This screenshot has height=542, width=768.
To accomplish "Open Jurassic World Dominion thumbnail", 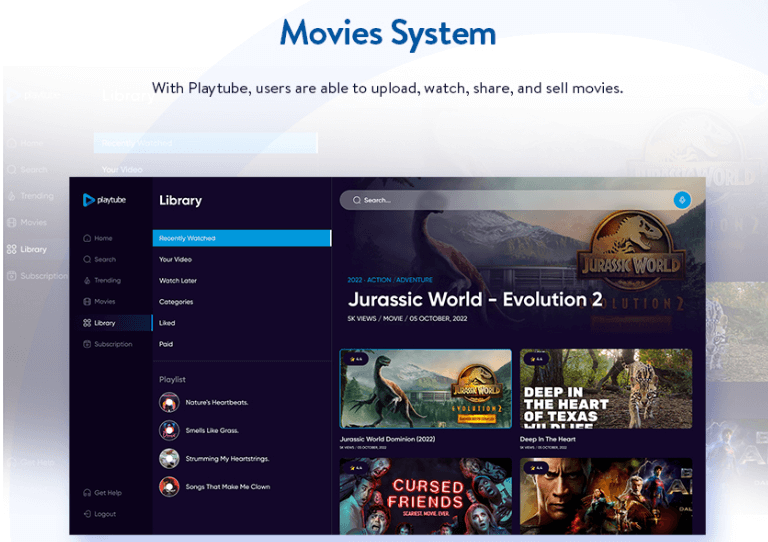I will 426,389.
